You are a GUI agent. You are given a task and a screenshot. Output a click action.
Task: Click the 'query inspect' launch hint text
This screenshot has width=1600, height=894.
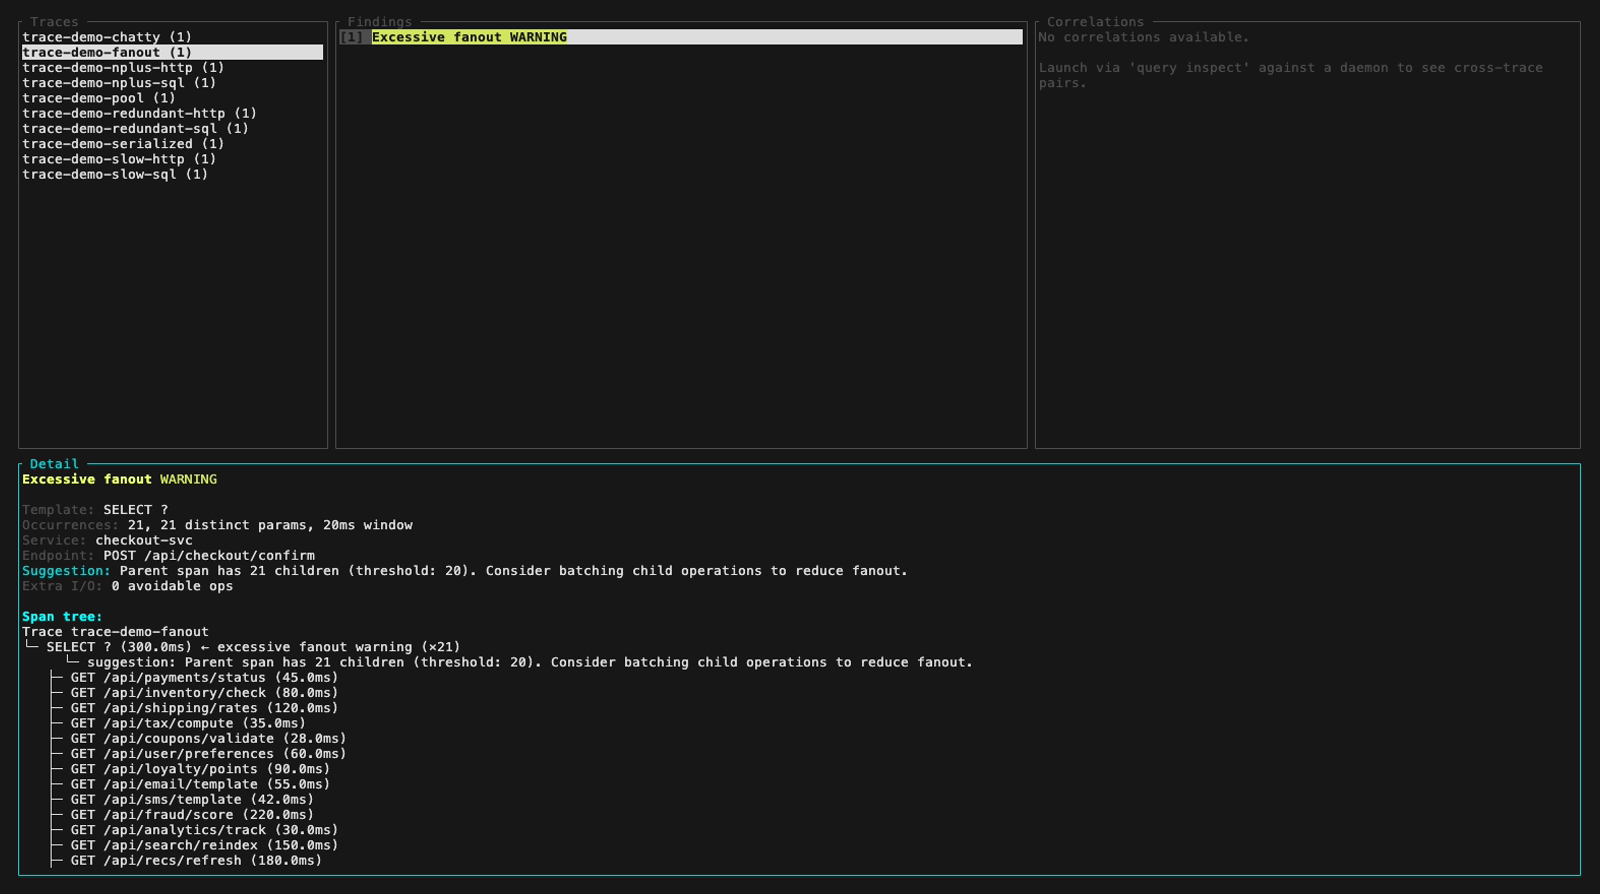[1290, 75]
